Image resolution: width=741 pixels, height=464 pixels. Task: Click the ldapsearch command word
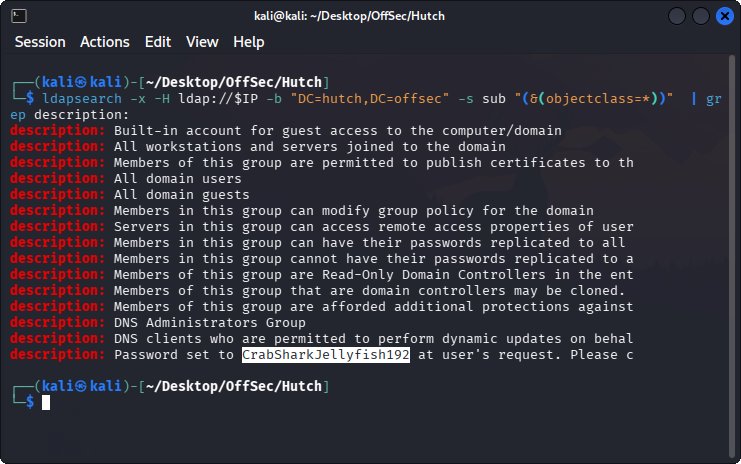click(82, 99)
